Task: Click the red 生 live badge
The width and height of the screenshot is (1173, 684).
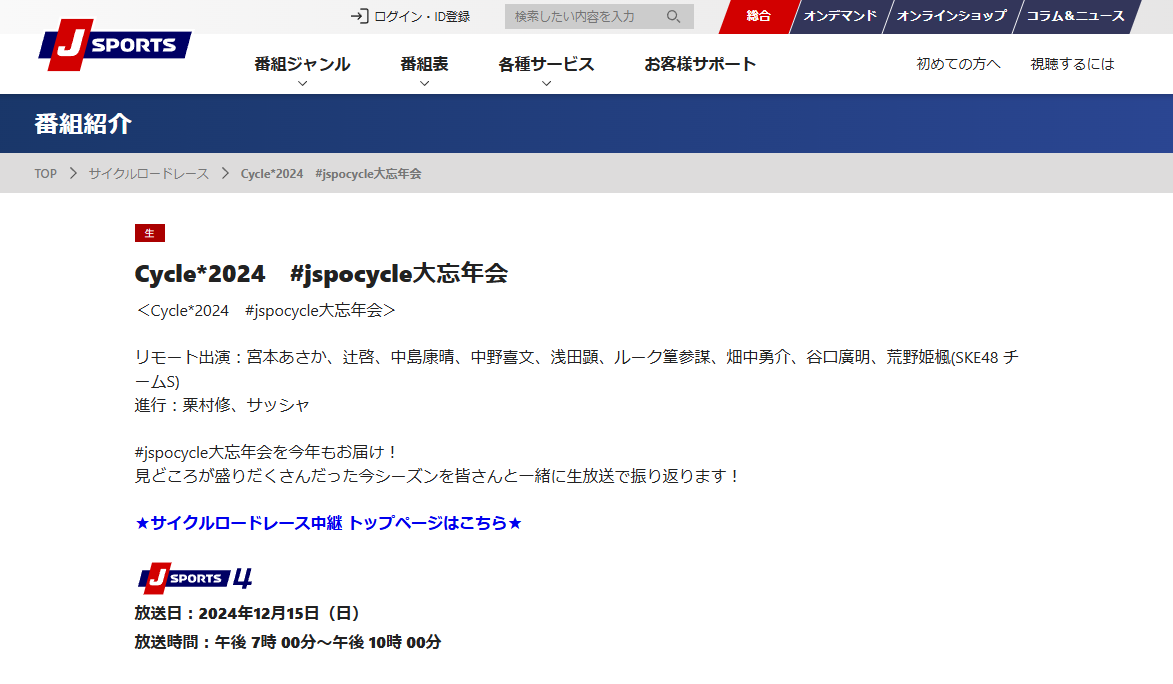Action: (150, 233)
